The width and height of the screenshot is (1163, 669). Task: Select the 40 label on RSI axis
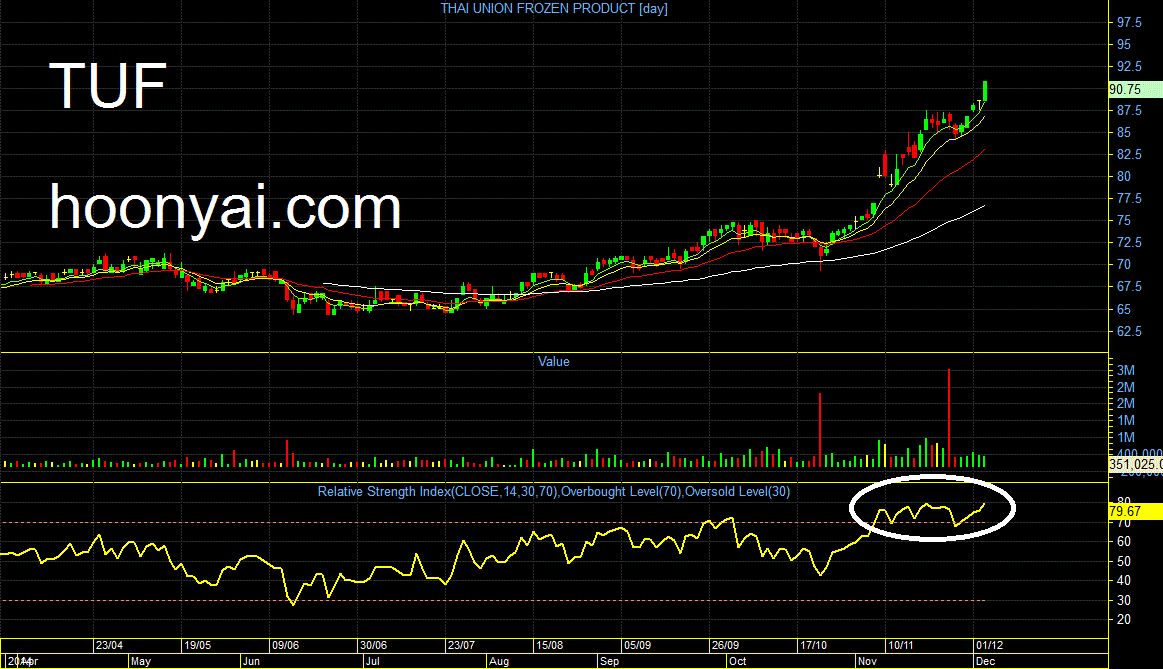(x=1124, y=581)
